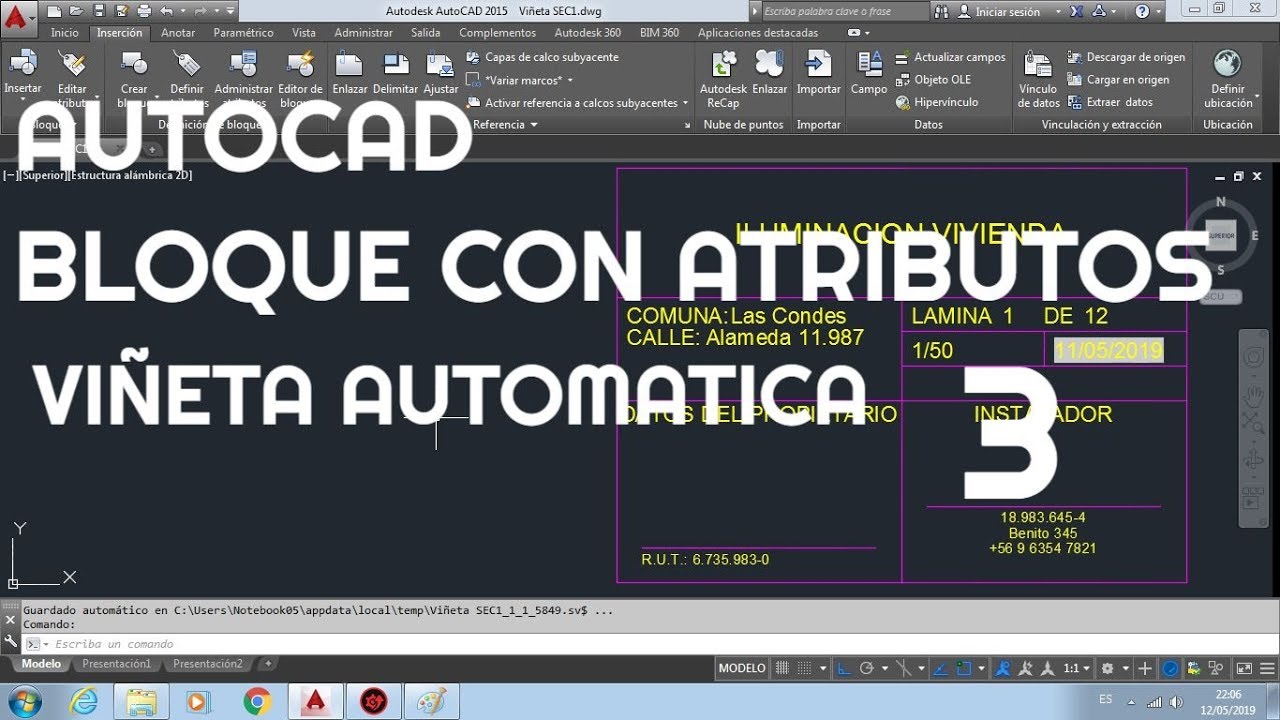Image resolution: width=1280 pixels, height=720 pixels.
Task: Click the Print (plot) icon in quick access
Action: click(x=143, y=12)
